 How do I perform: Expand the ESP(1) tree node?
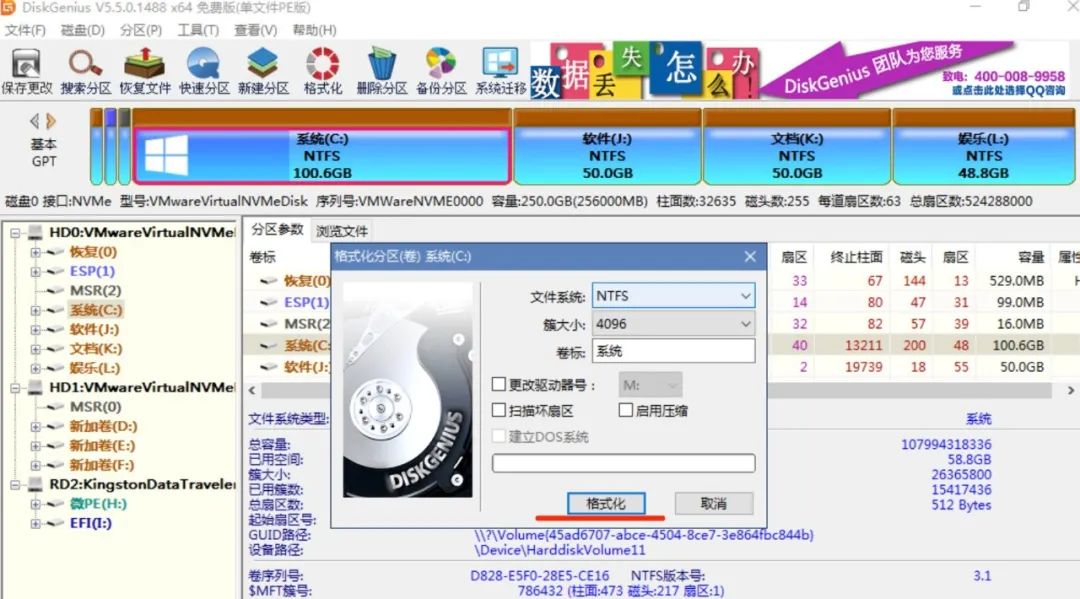coord(35,271)
